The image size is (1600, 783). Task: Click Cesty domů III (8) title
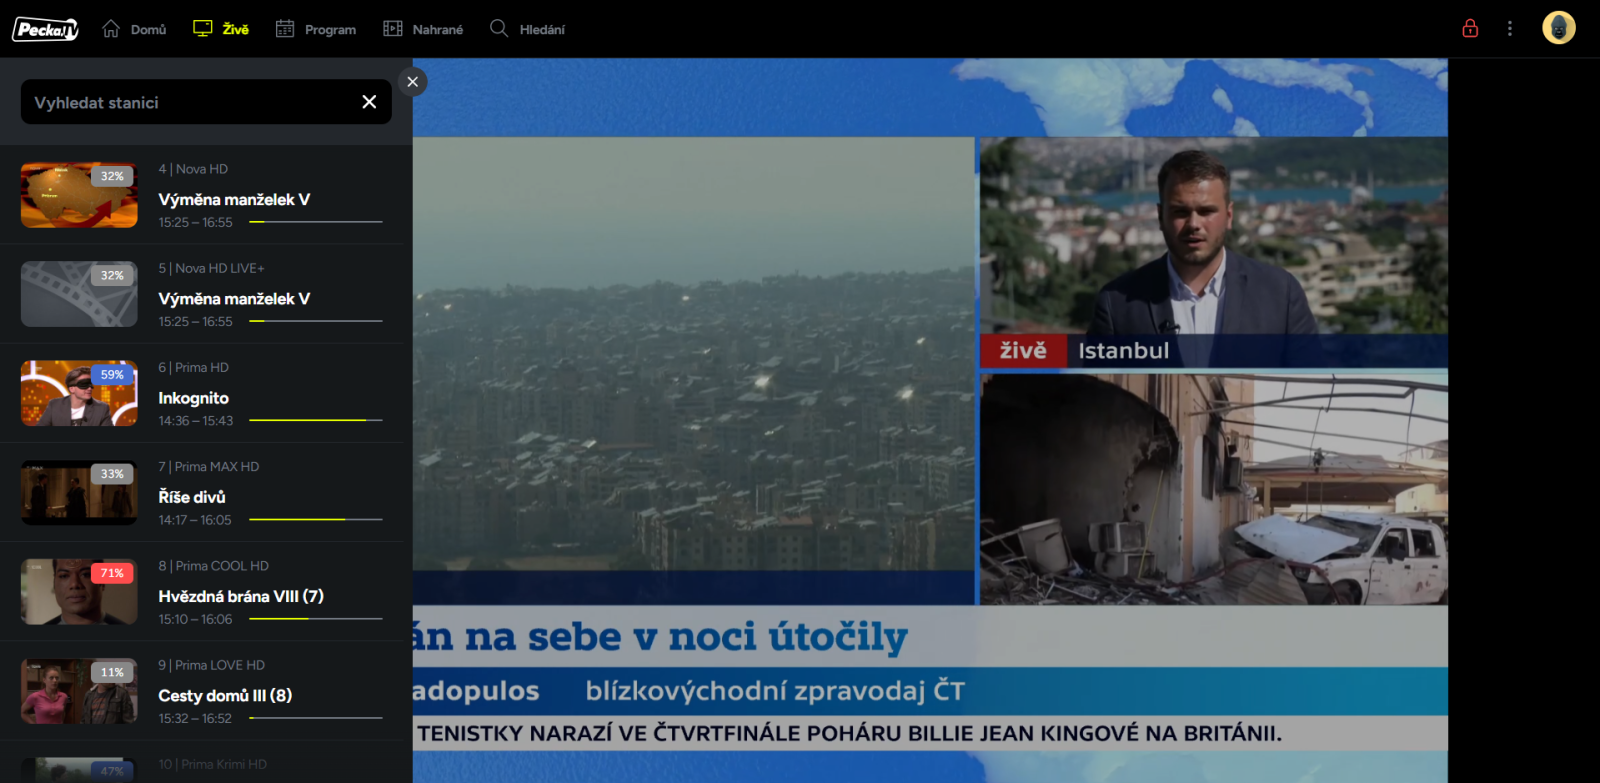pos(225,695)
